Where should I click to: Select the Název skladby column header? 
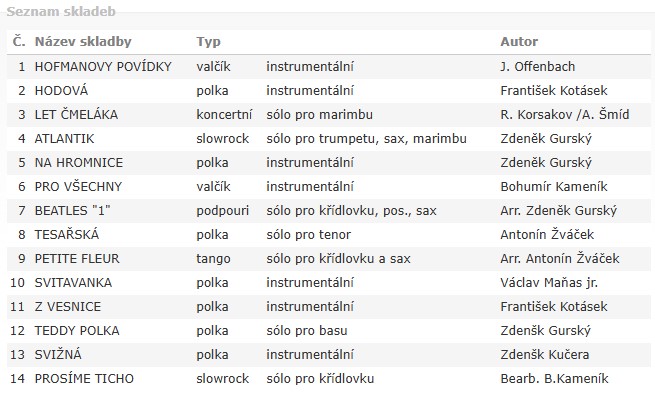click(x=83, y=41)
